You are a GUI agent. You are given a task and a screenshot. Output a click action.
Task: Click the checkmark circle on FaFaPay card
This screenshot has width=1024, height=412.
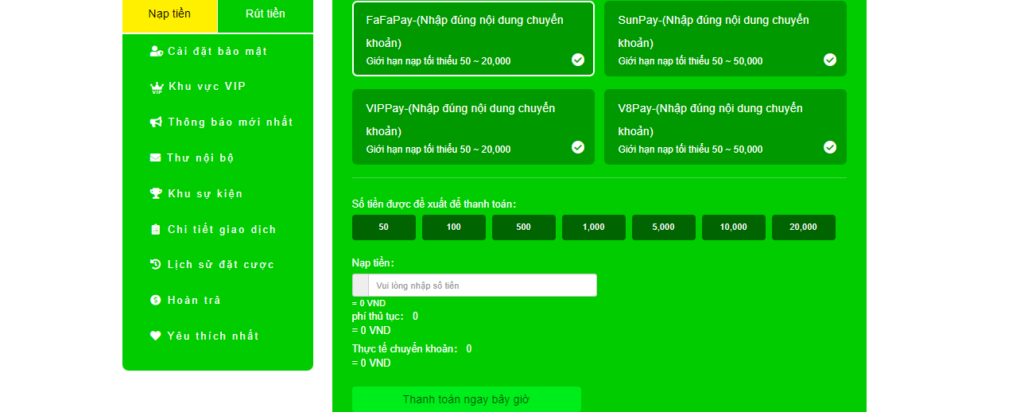point(578,60)
